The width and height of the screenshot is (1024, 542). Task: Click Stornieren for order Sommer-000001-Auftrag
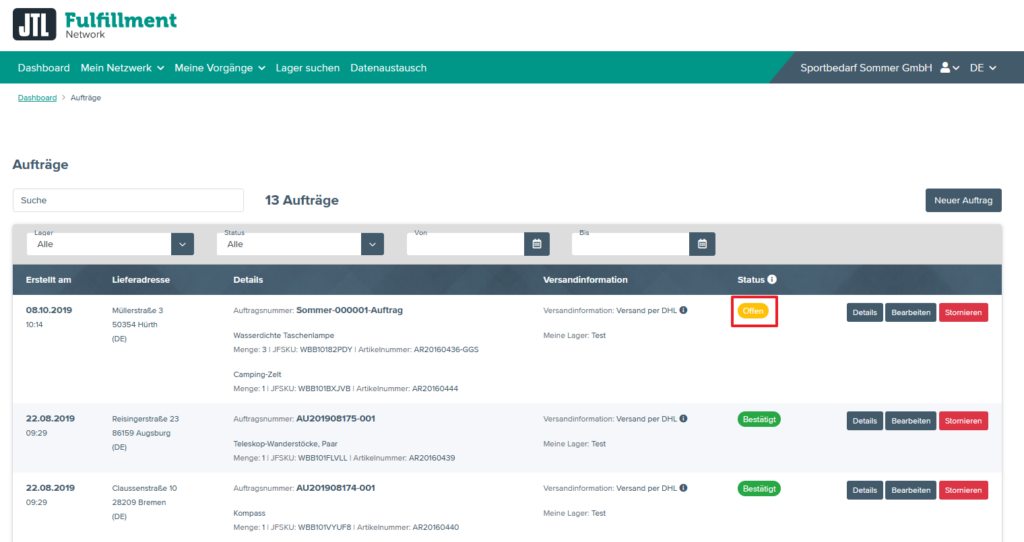coord(963,312)
